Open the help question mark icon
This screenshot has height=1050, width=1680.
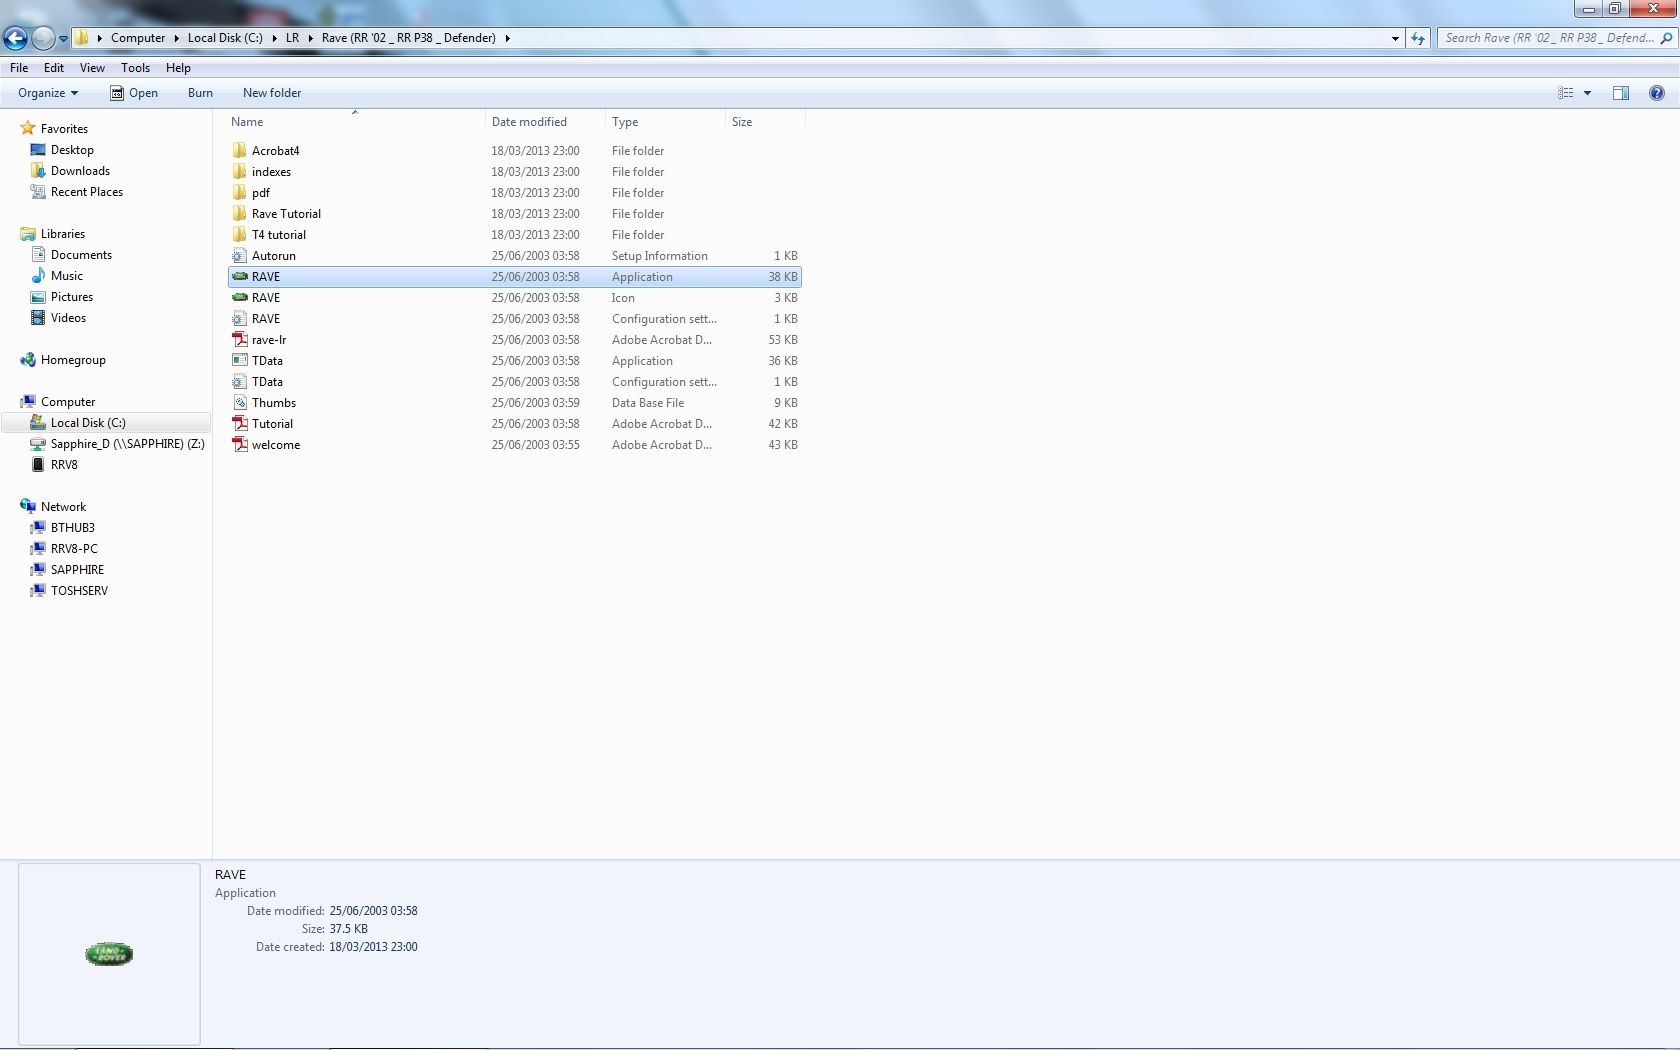tap(1657, 93)
